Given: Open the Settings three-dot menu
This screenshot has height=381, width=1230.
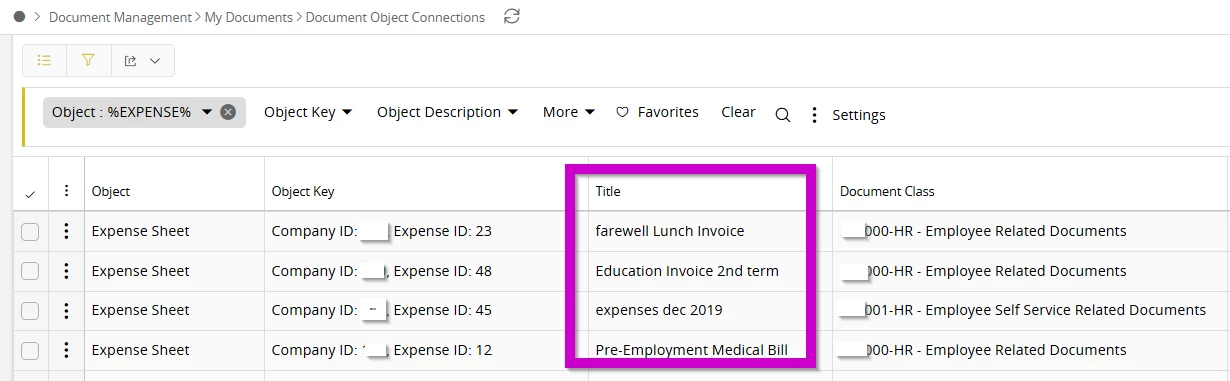Looking at the screenshot, I should tap(814, 115).
